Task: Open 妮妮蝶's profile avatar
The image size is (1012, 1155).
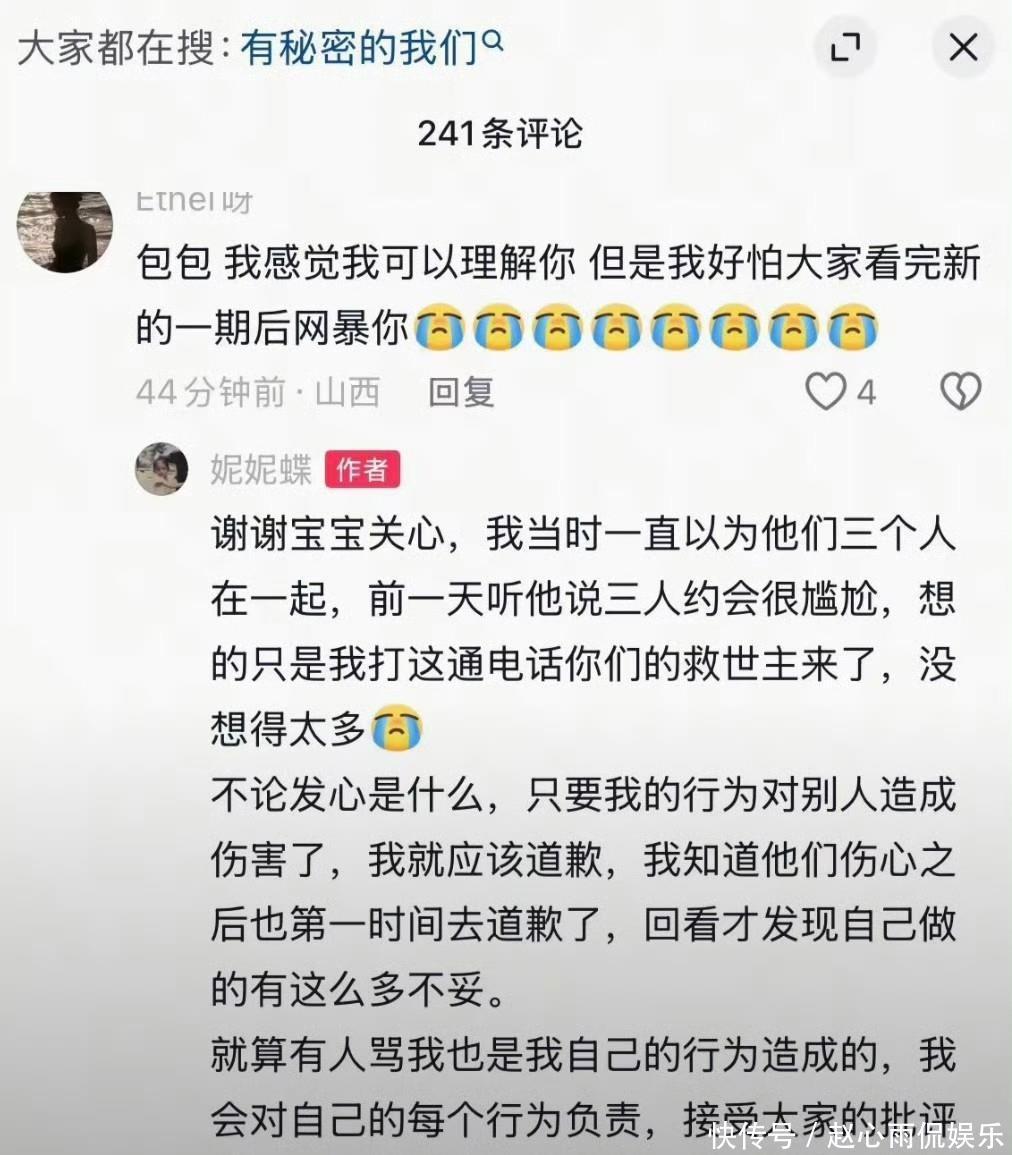Action: (161, 468)
